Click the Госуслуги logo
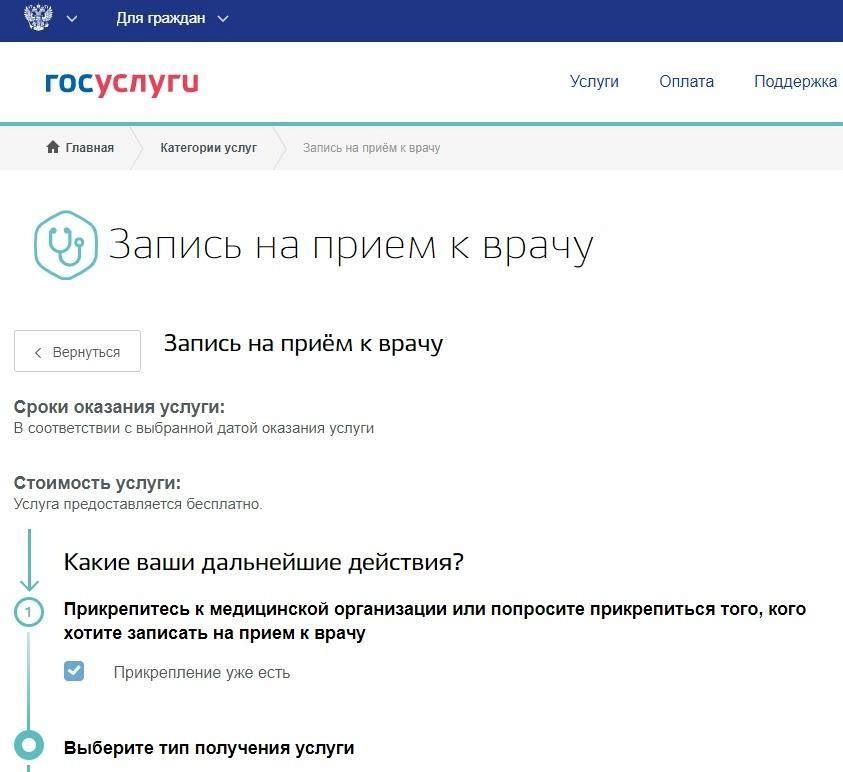 pyautogui.click(x=122, y=84)
